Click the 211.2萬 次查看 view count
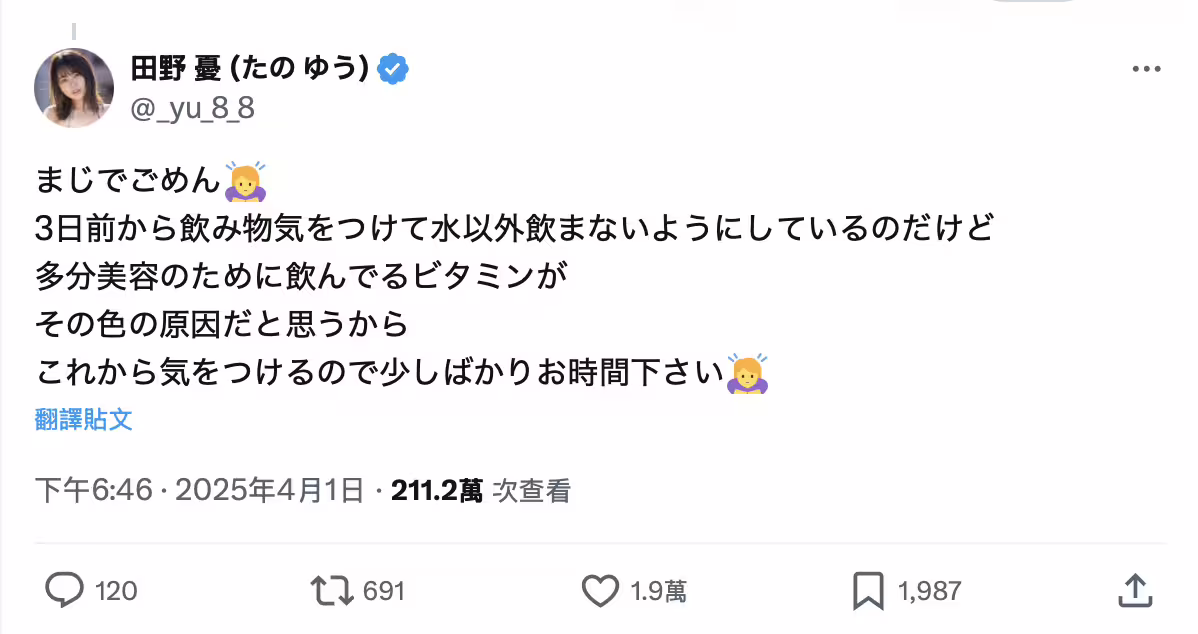1198x634 pixels. (480, 490)
